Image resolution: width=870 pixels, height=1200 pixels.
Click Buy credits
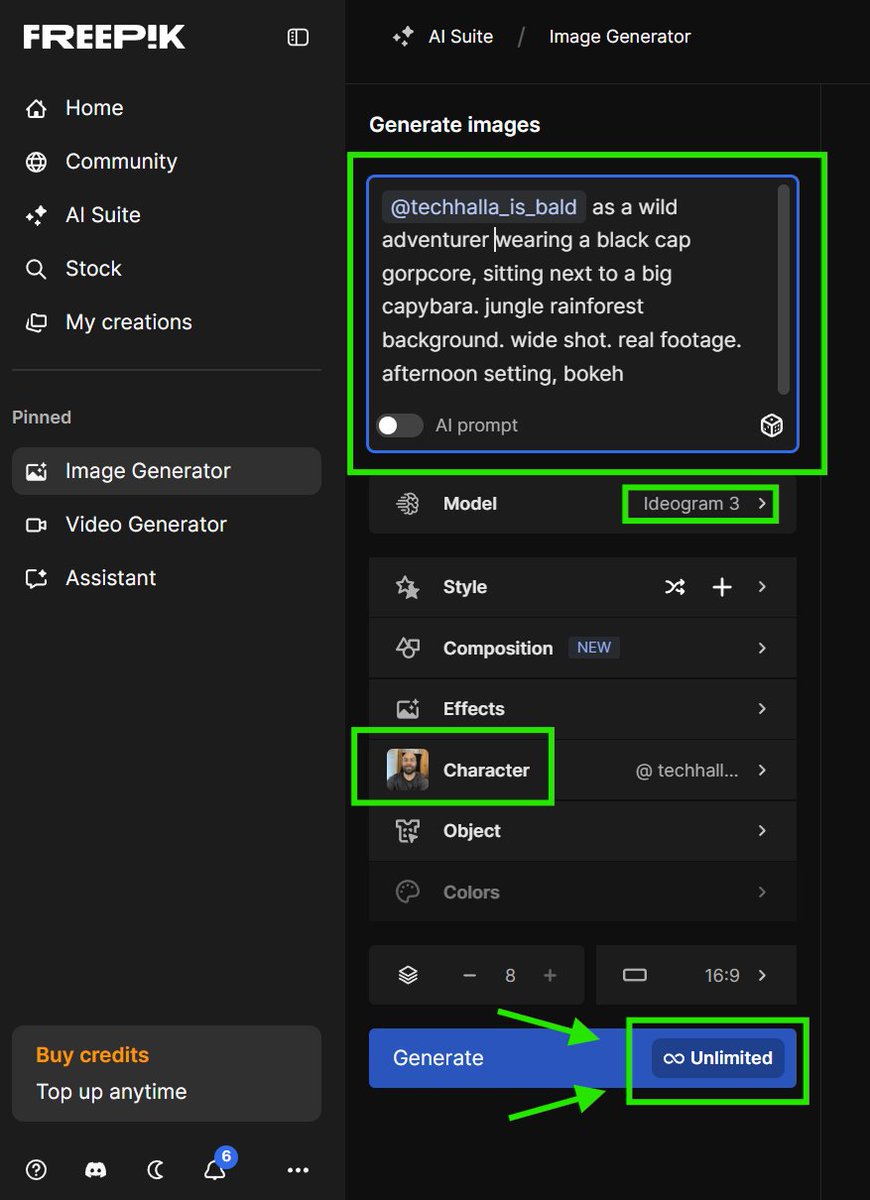pyautogui.click(x=92, y=1055)
